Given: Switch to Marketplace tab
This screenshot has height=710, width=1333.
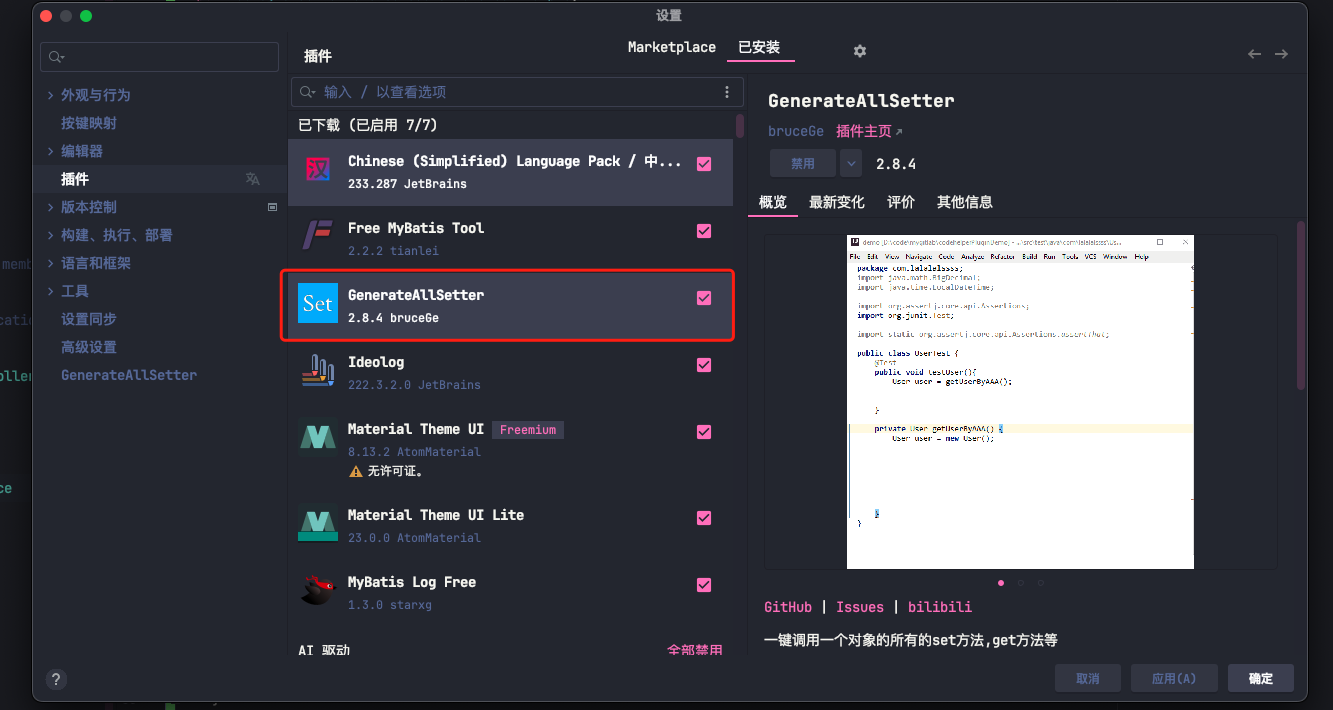Looking at the screenshot, I should tap(672, 47).
